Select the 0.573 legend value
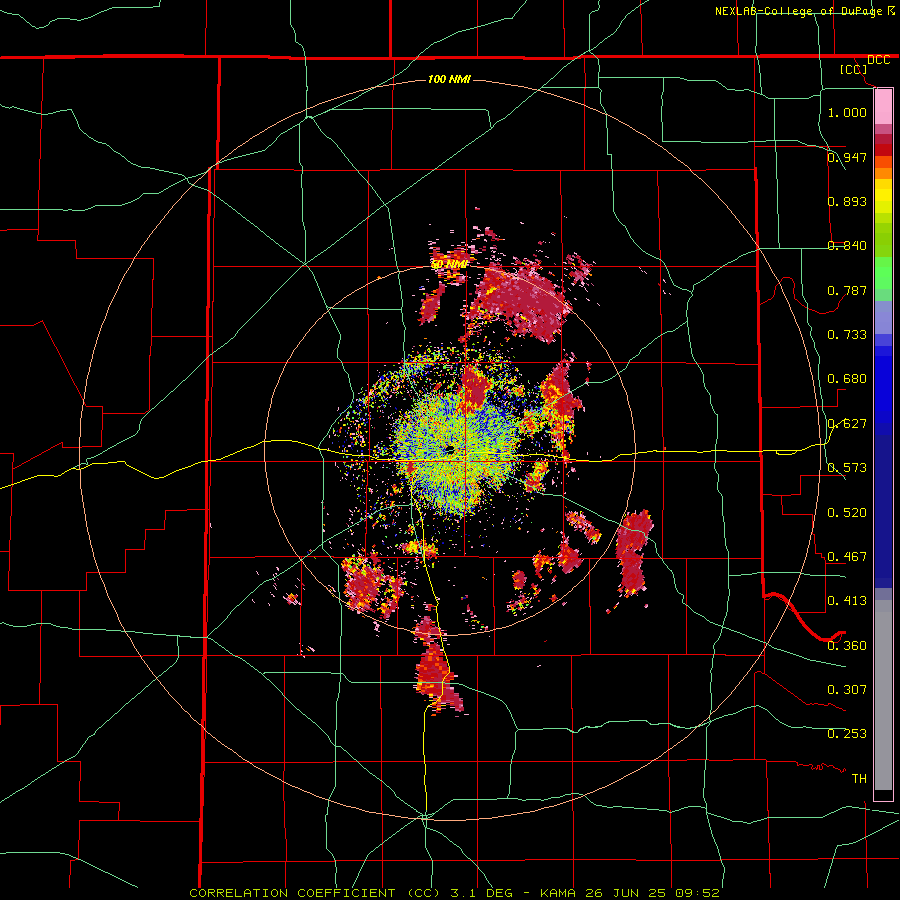This screenshot has width=900, height=900. [847, 468]
